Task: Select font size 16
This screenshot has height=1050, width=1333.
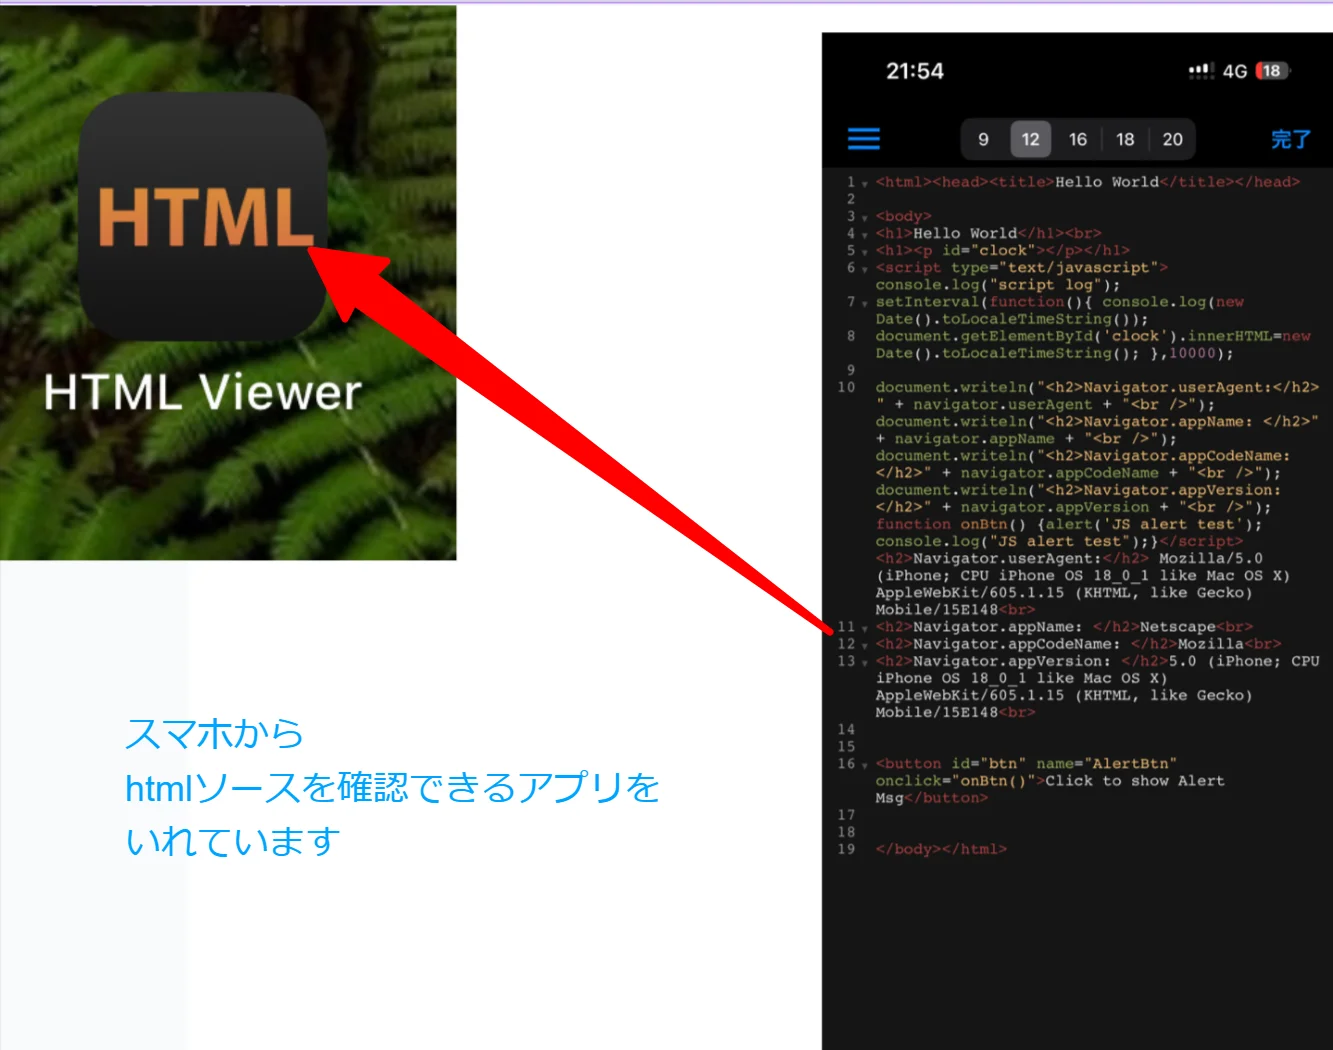Action: click(1078, 139)
